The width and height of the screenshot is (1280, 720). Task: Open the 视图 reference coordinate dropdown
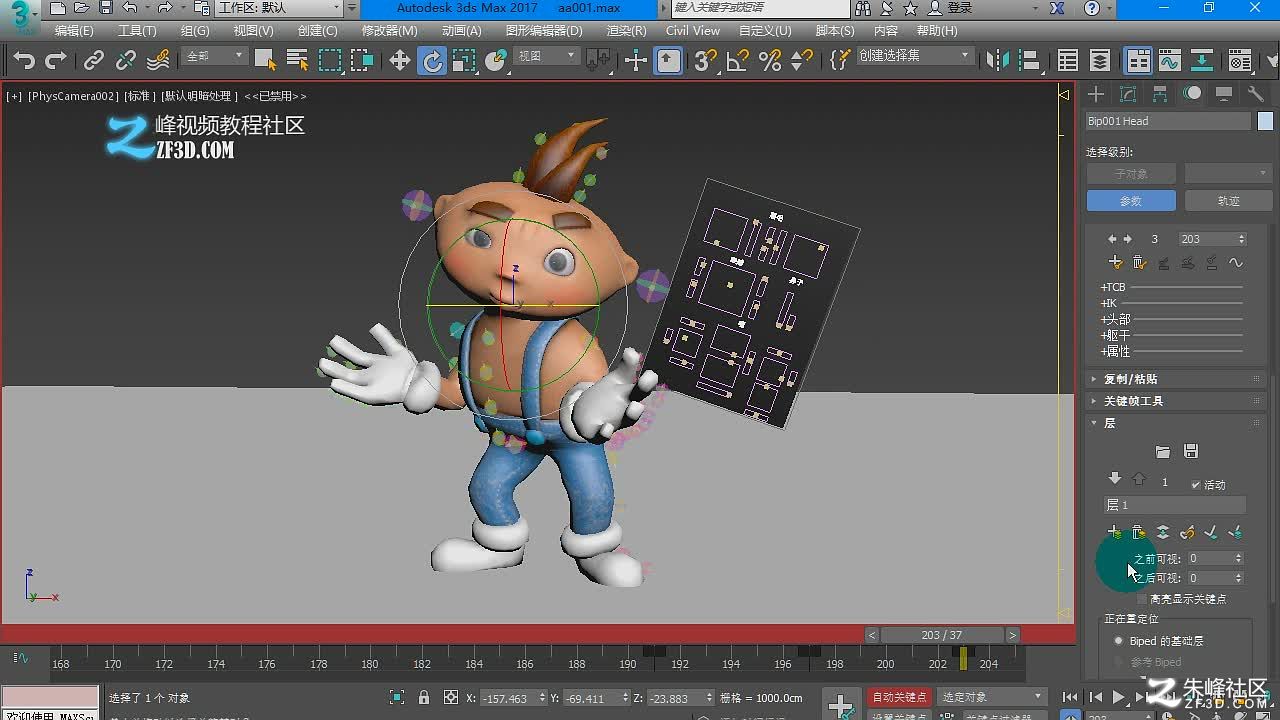(546, 57)
